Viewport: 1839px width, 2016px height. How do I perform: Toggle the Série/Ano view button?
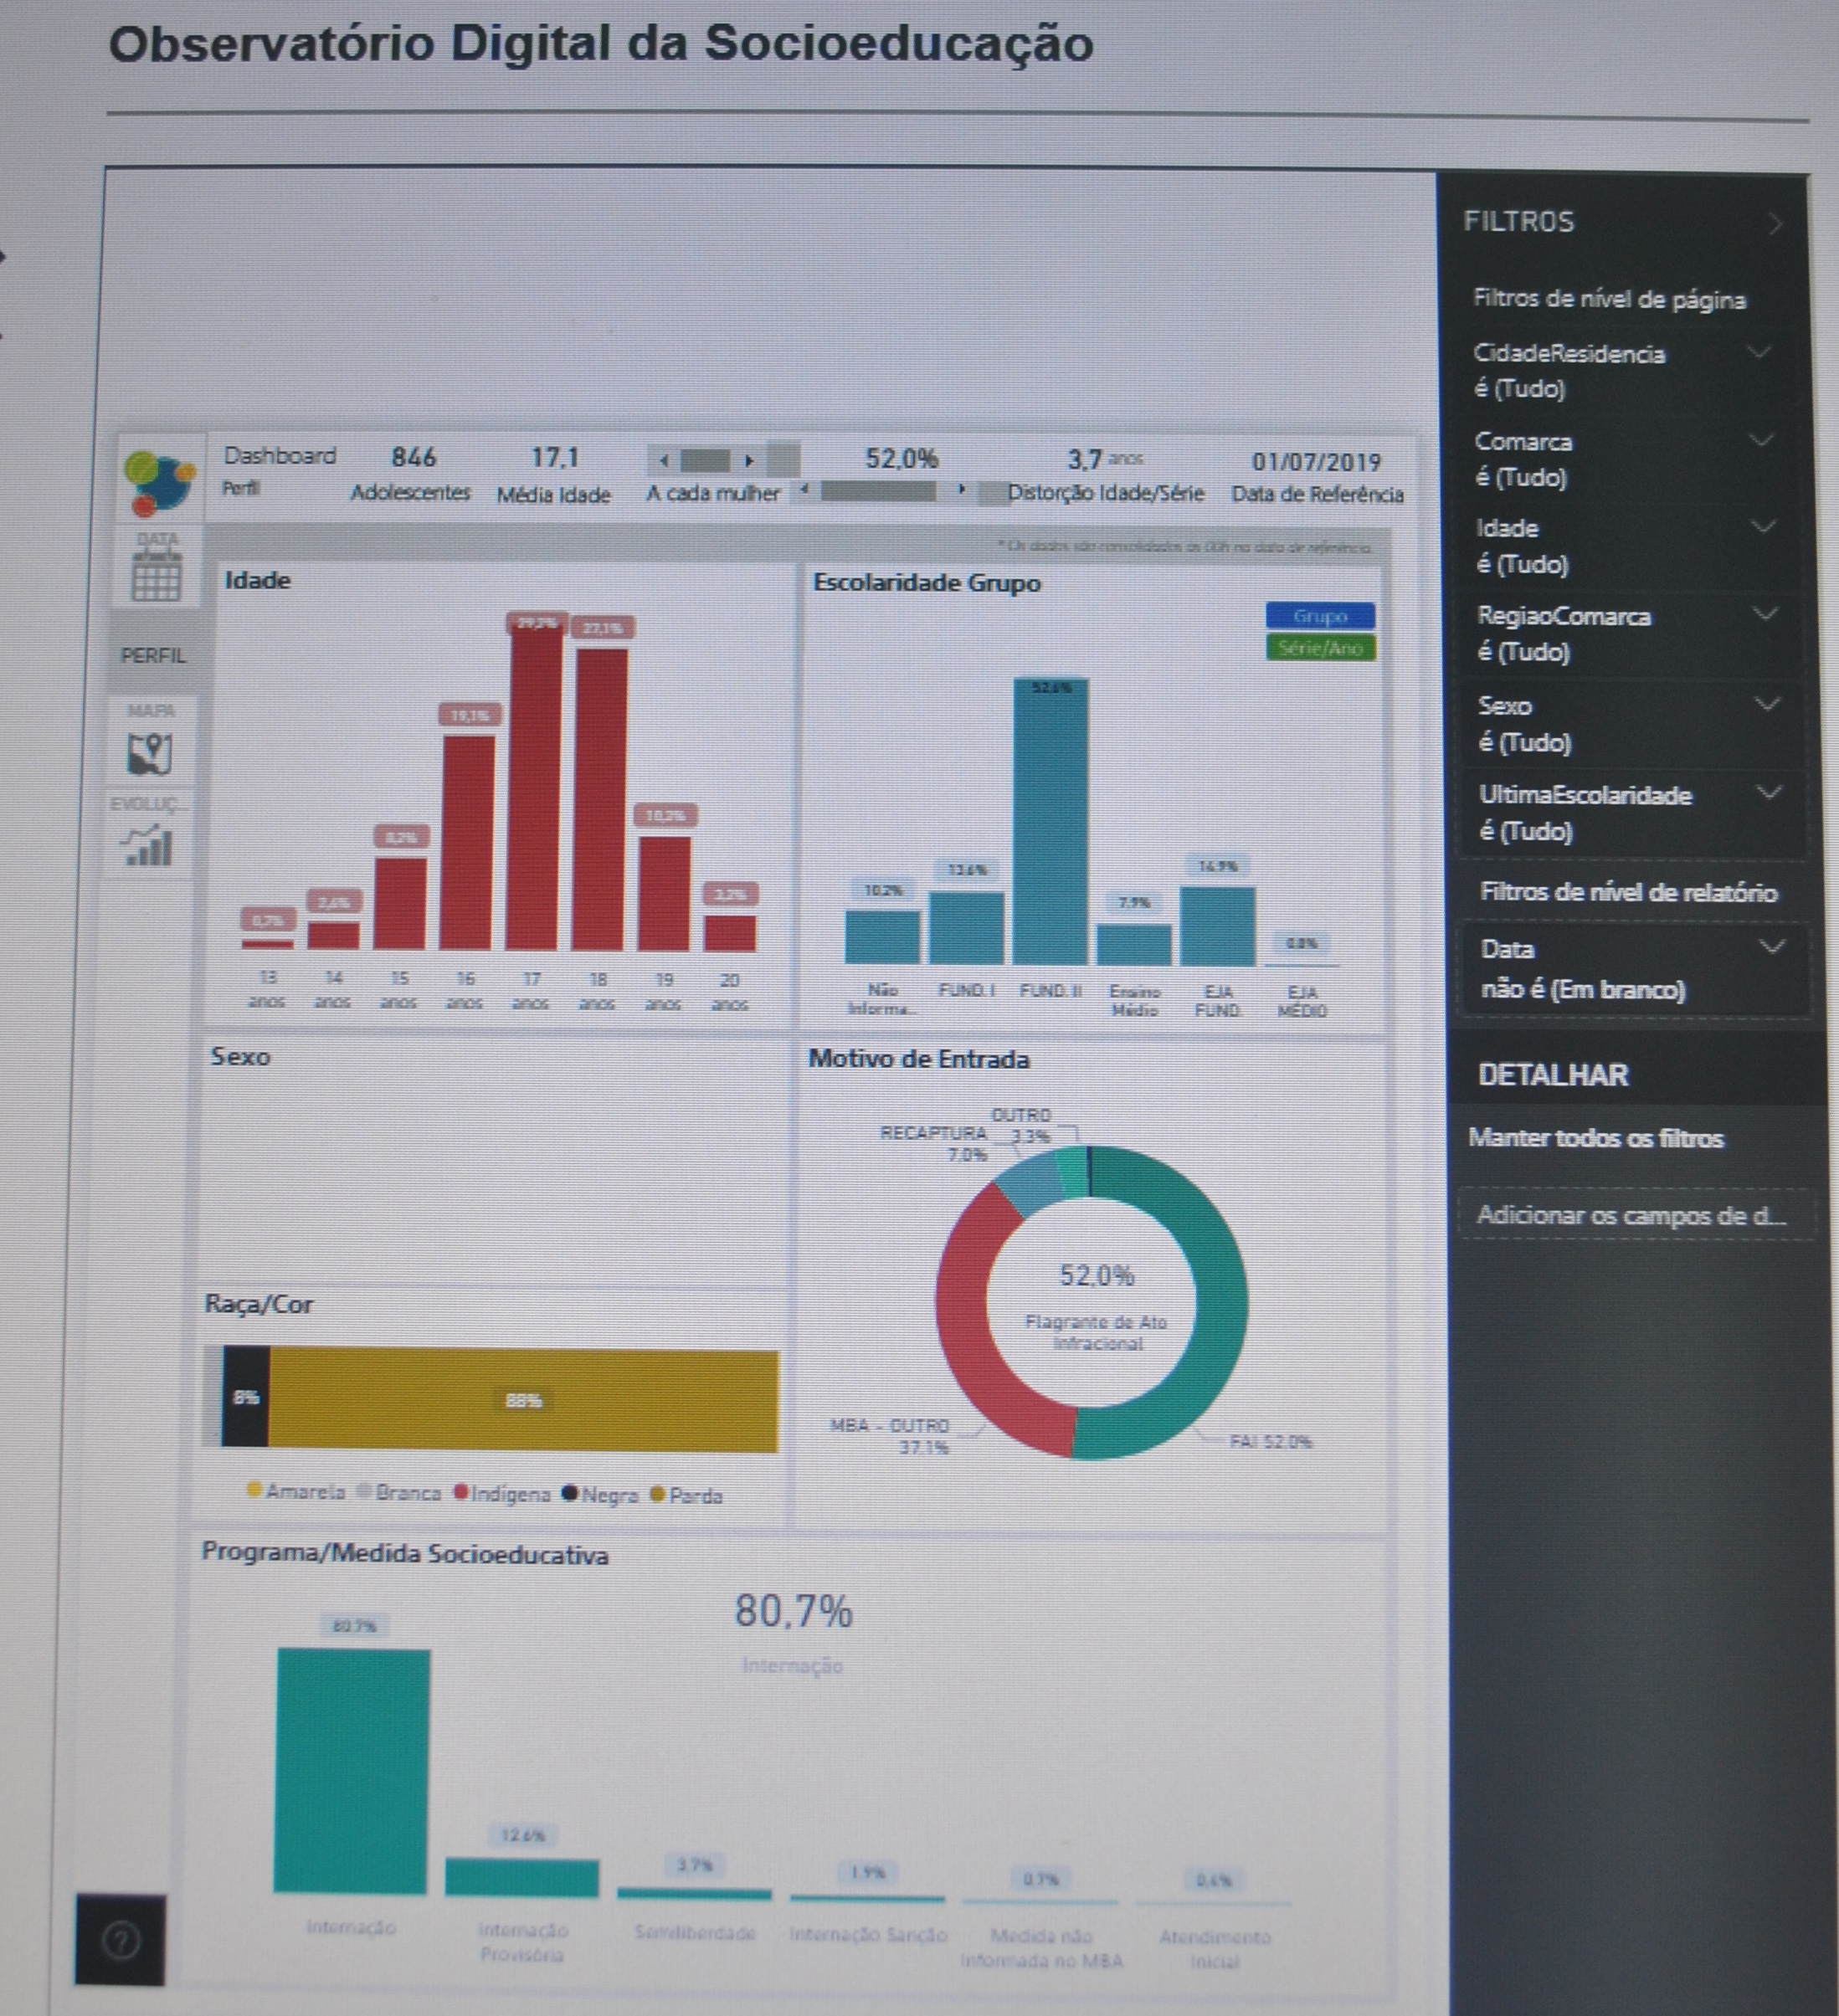pos(1319,648)
